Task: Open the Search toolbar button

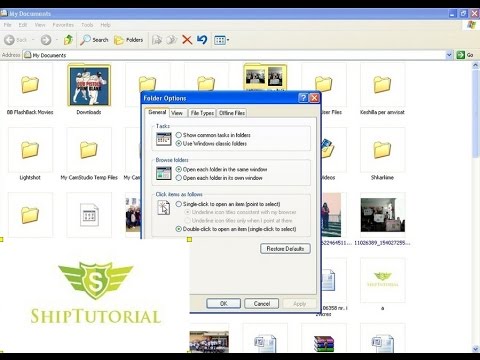Action: [95, 40]
